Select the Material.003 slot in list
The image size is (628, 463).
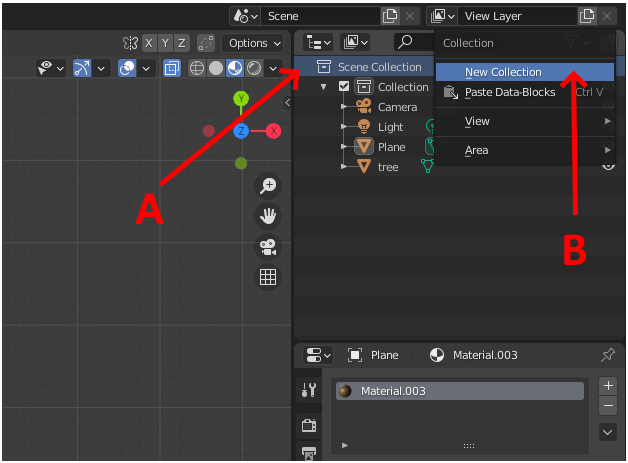[459, 391]
